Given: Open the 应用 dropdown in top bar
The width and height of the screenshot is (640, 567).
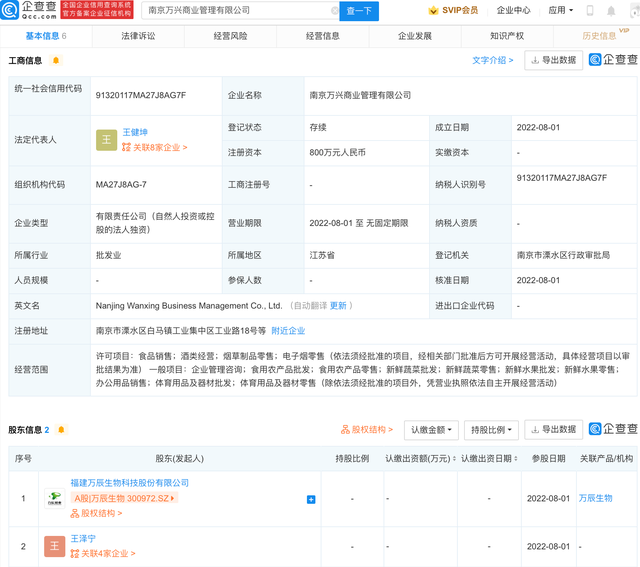Looking at the screenshot, I should pyautogui.click(x=560, y=11).
